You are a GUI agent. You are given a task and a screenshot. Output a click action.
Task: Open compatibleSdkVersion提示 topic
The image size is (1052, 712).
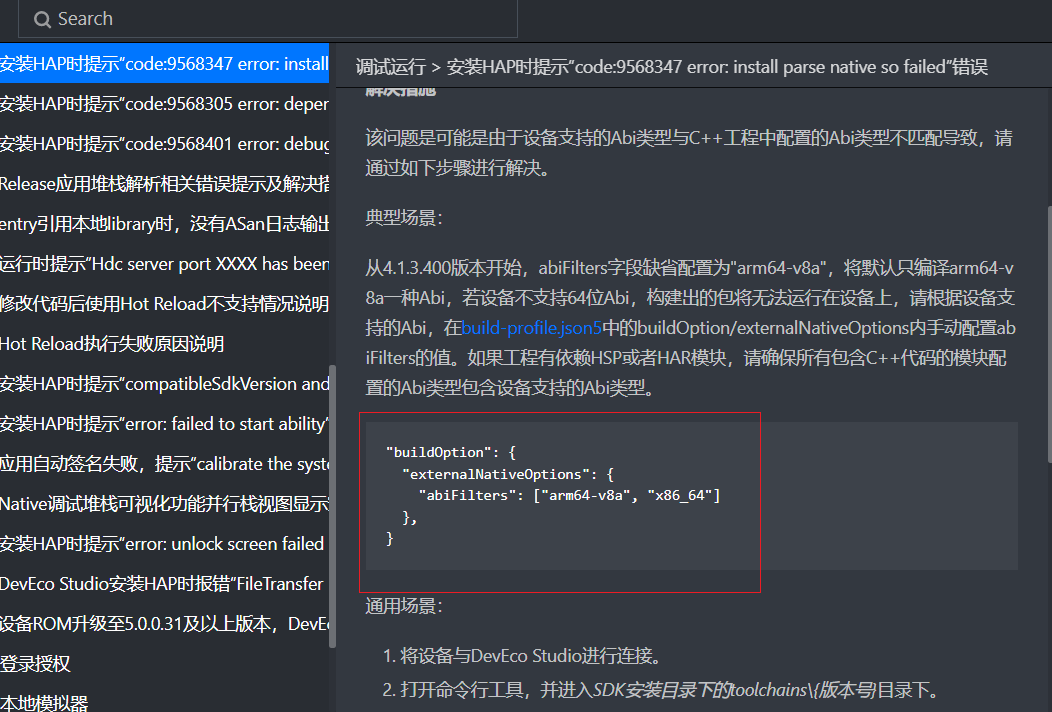click(x=160, y=383)
